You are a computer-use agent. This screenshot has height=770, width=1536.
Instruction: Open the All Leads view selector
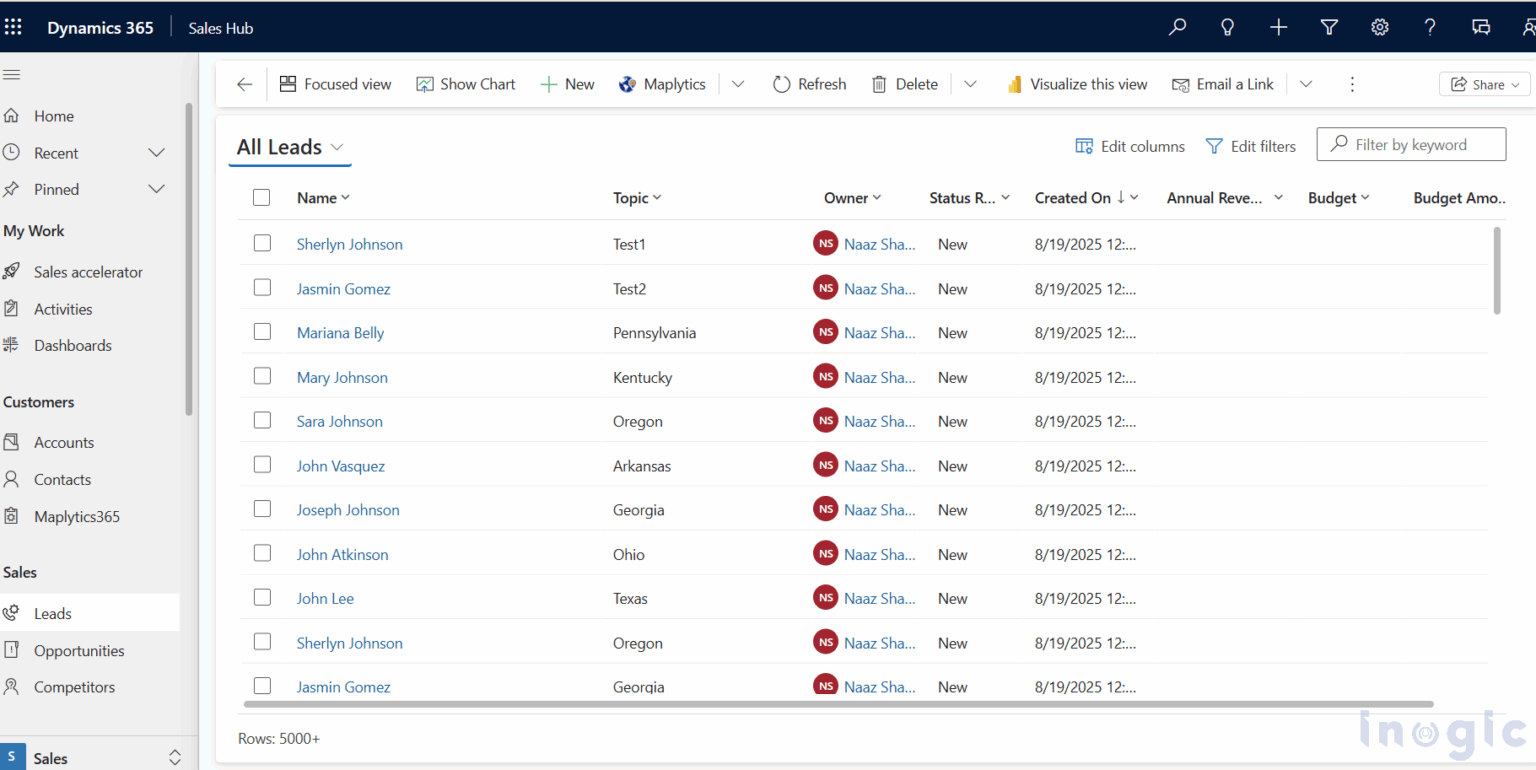[289, 146]
